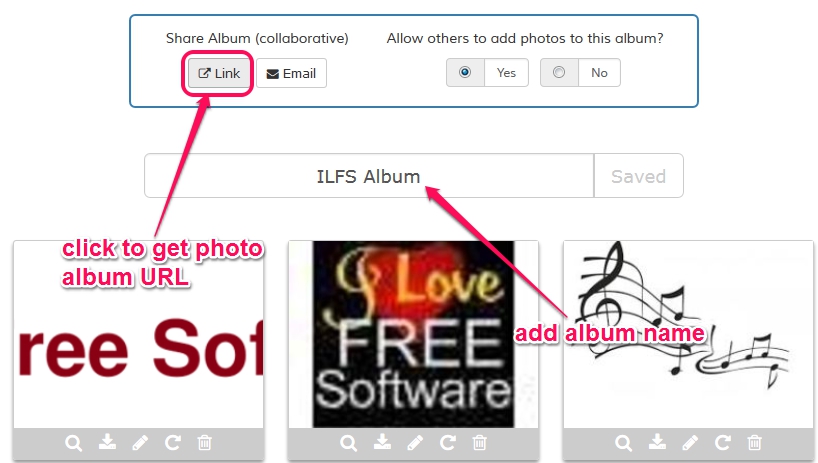
Task: Delete the music notes photo
Action: [754, 443]
